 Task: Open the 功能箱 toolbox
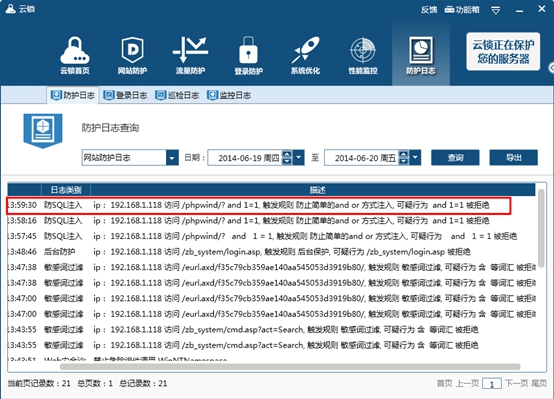(x=462, y=10)
